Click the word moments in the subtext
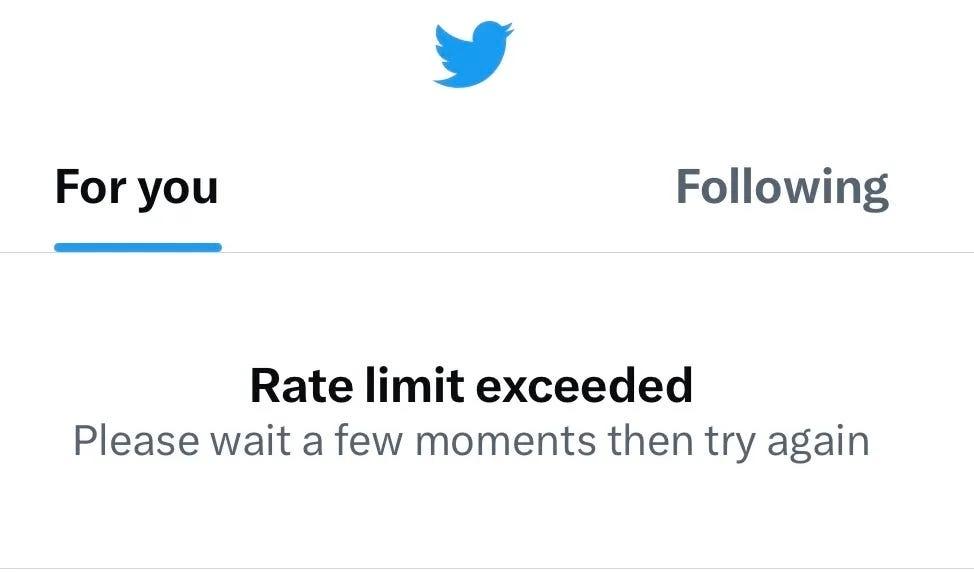The height and width of the screenshot is (572, 974). (x=505, y=442)
